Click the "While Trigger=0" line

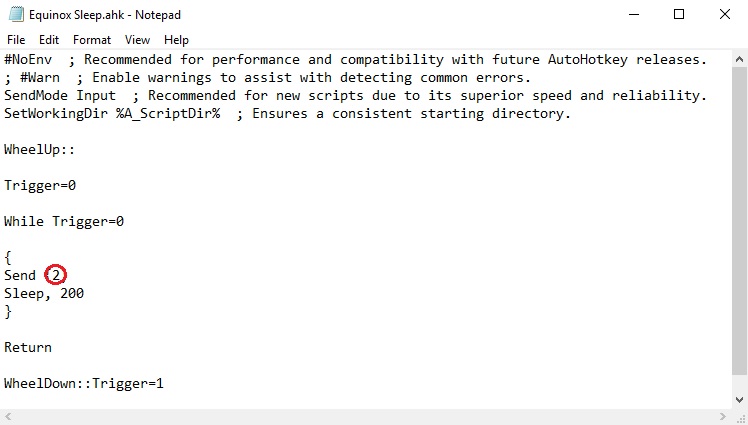[x=64, y=221]
